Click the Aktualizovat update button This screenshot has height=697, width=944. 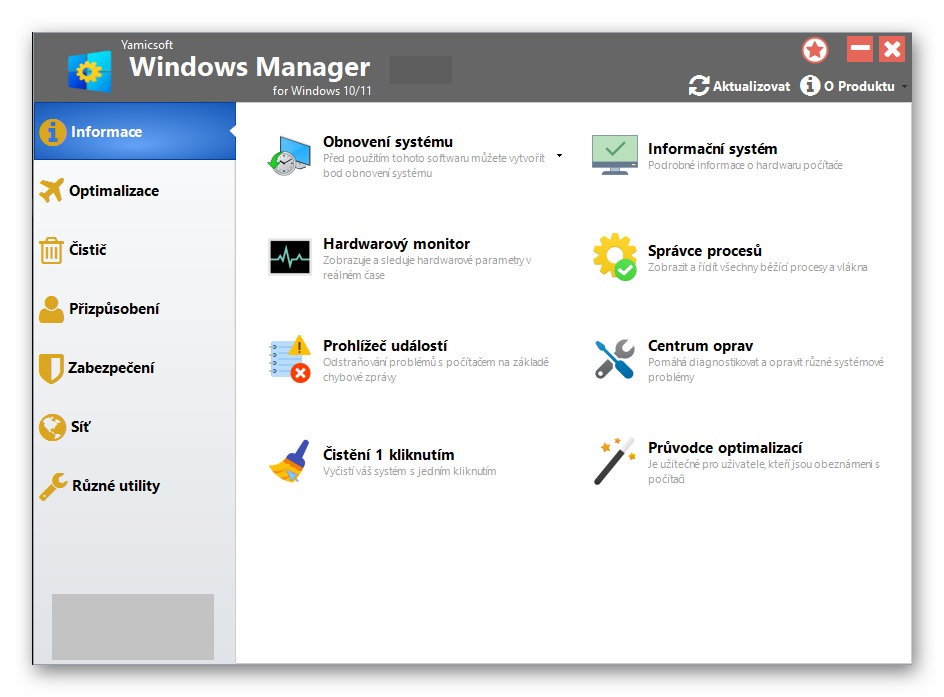[739, 86]
